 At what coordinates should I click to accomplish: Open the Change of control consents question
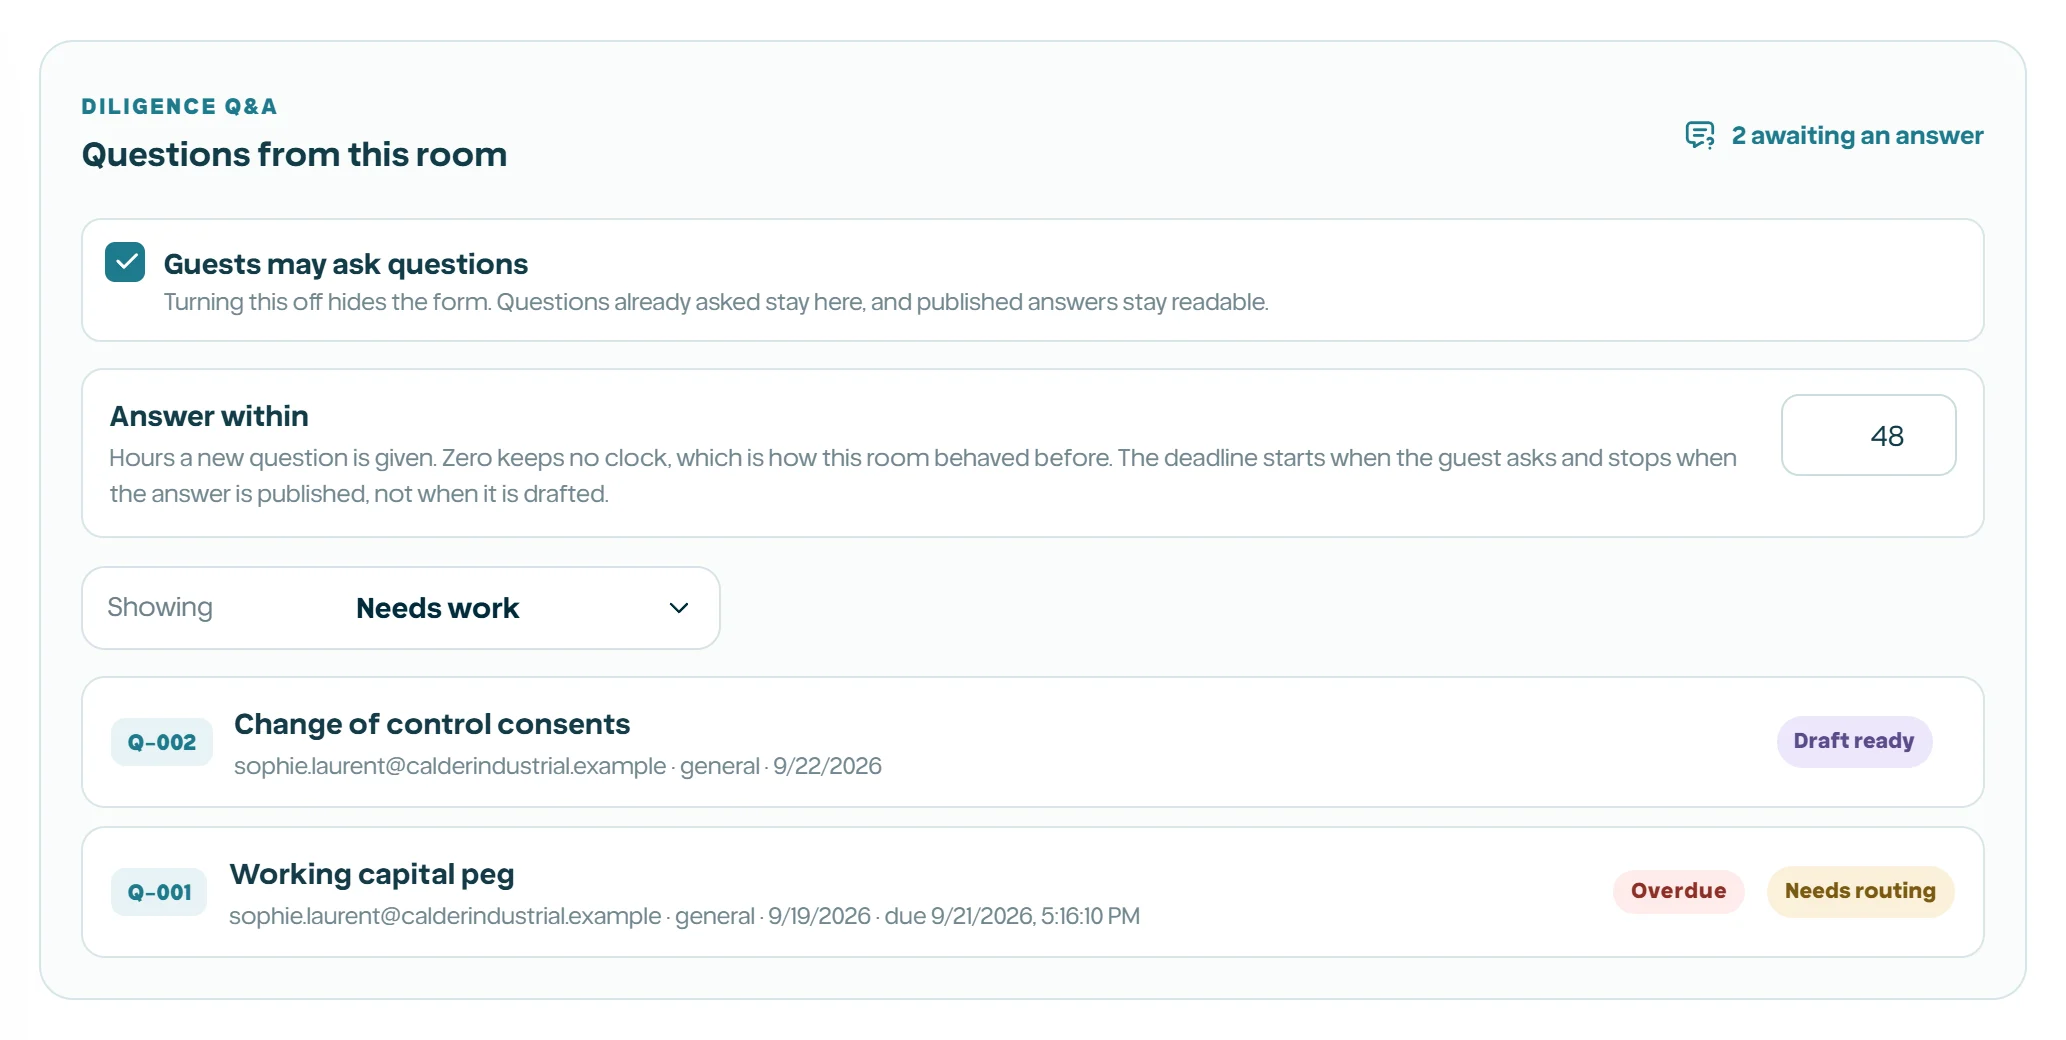click(x=1032, y=742)
